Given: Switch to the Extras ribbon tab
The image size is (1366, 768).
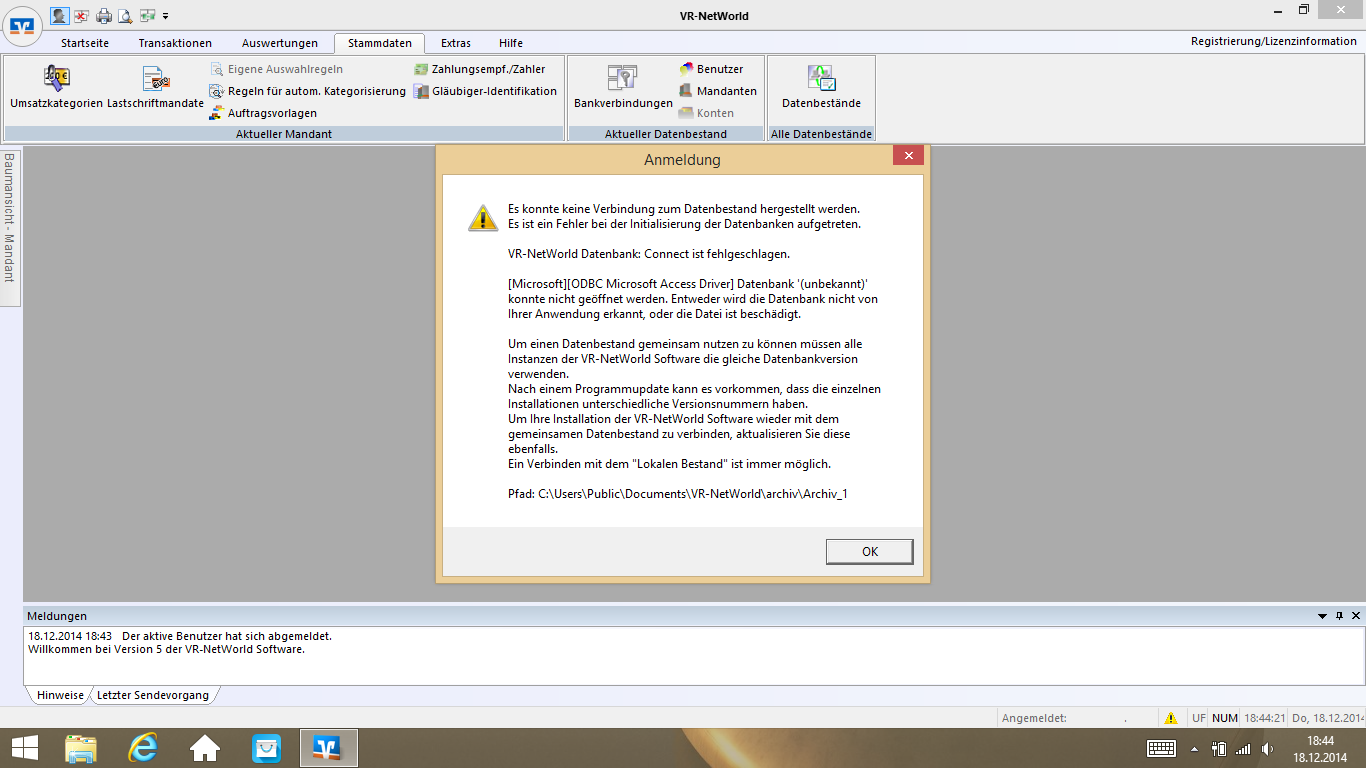Looking at the screenshot, I should click(x=456, y=43).
